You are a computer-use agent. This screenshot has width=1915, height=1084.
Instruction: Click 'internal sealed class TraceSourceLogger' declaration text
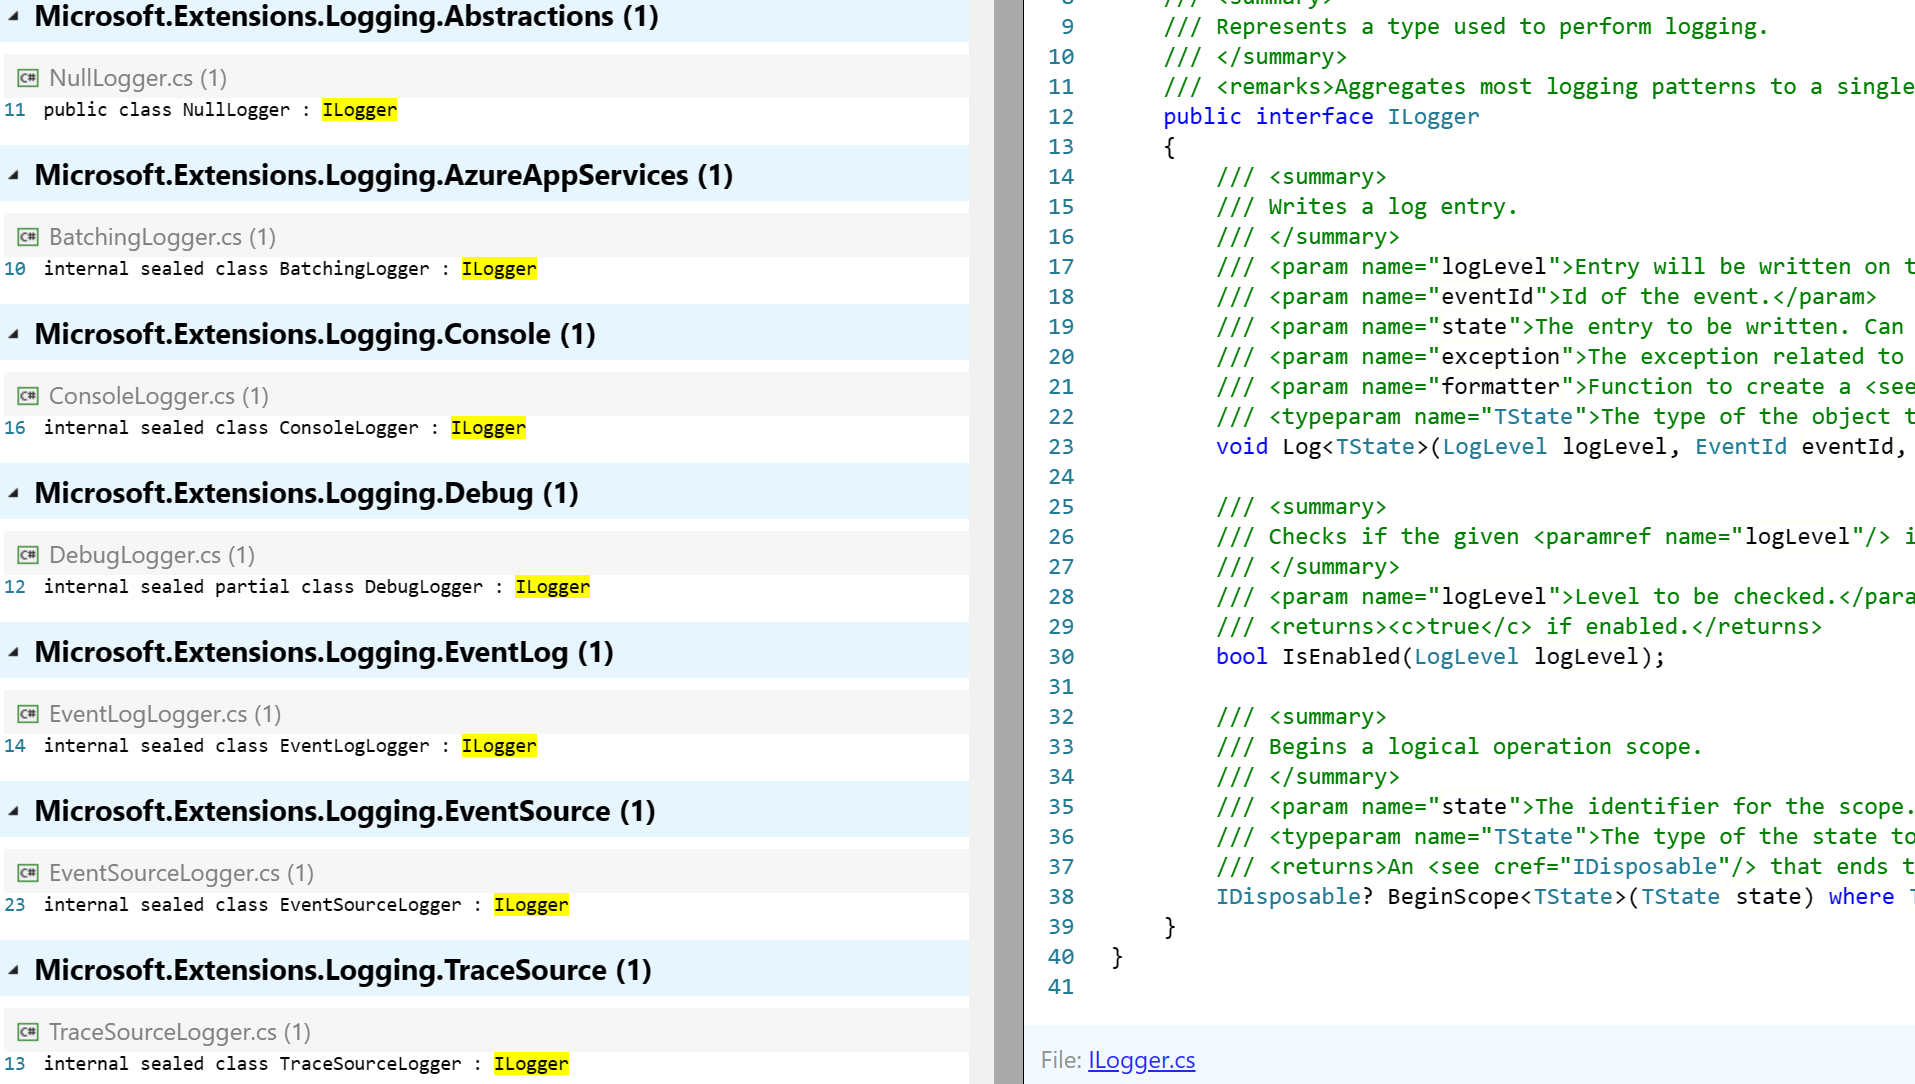click(253, 1064)
